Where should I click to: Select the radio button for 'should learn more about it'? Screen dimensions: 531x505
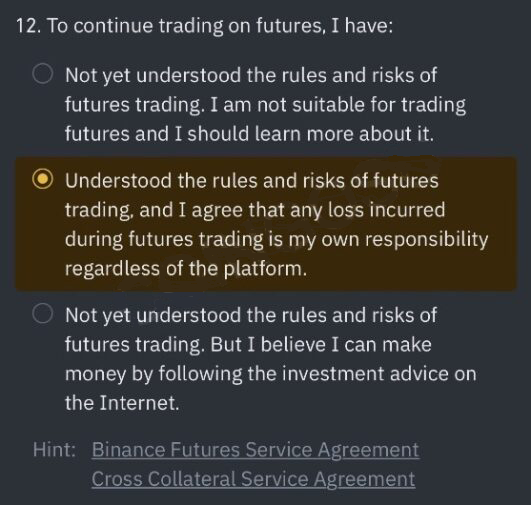(x=43, y=74)
